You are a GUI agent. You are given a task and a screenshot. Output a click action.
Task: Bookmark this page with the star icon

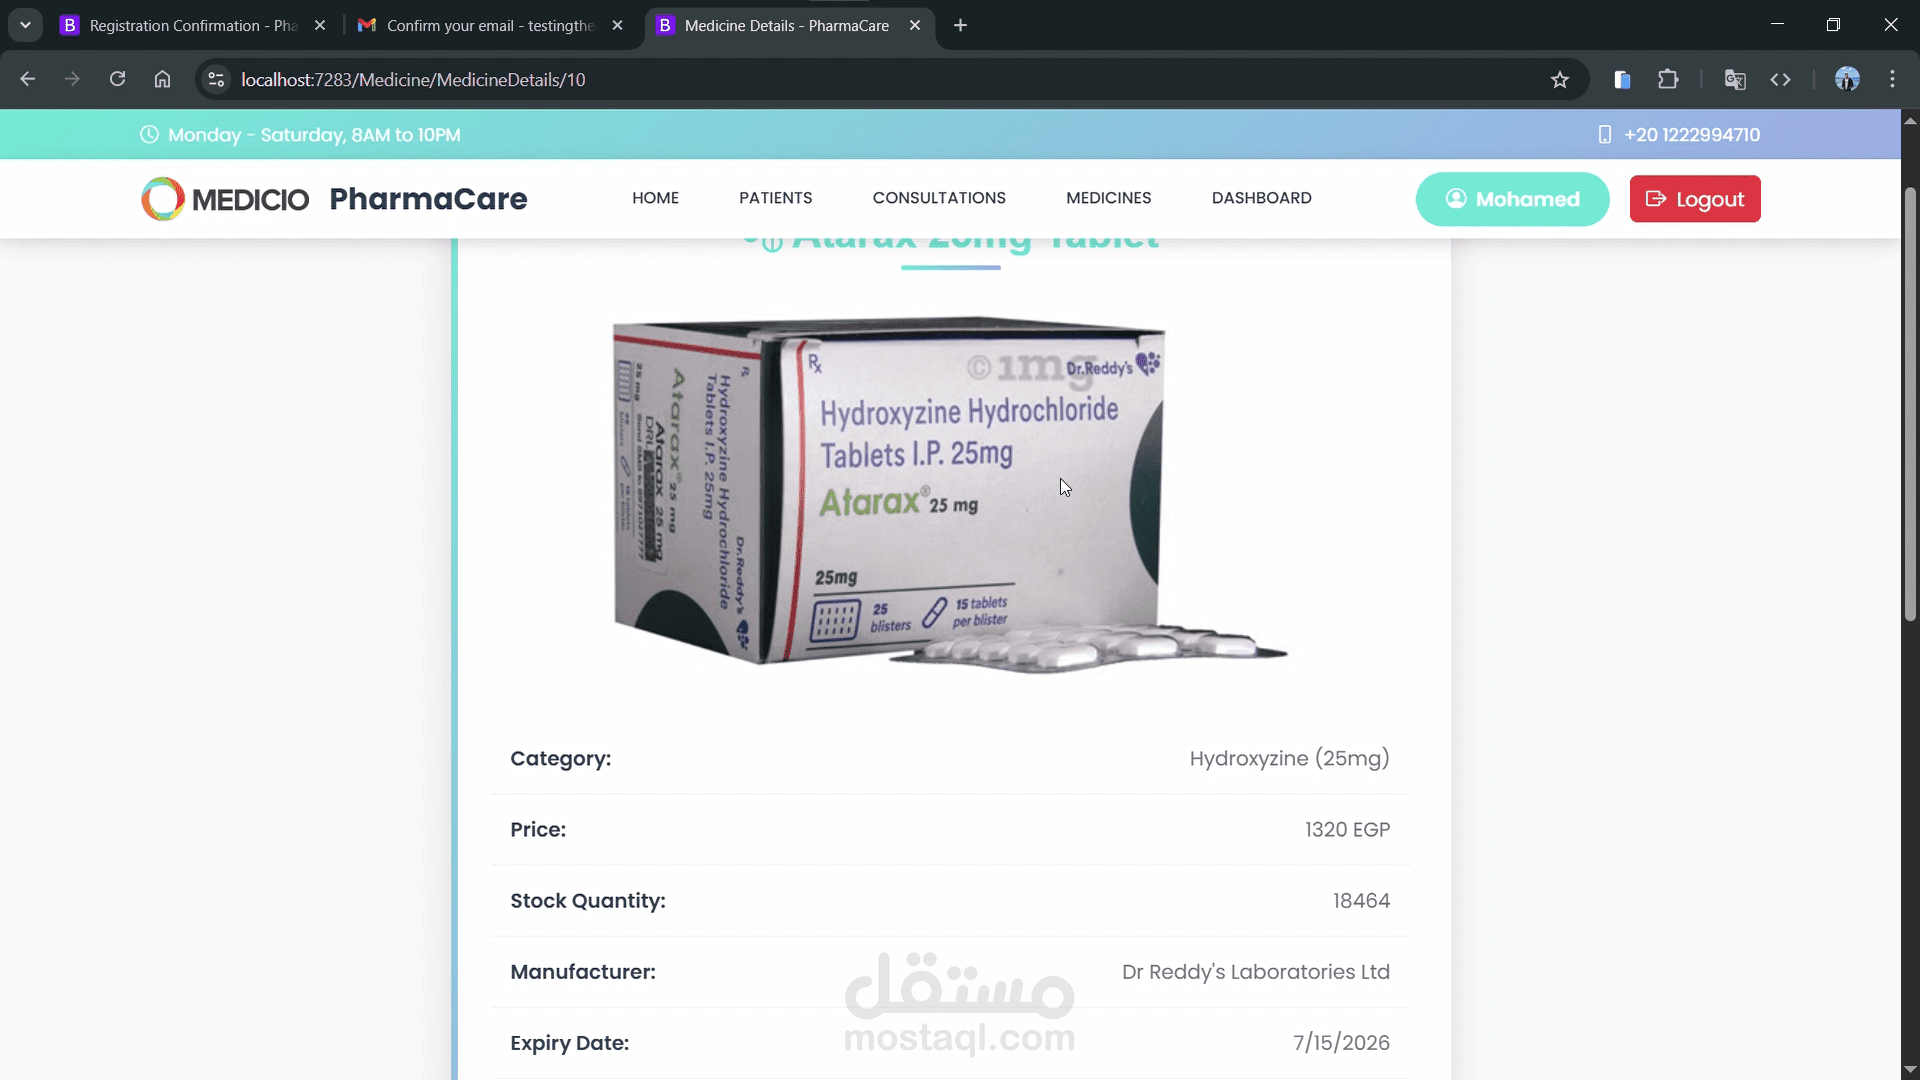click(x=1560, y=79)
